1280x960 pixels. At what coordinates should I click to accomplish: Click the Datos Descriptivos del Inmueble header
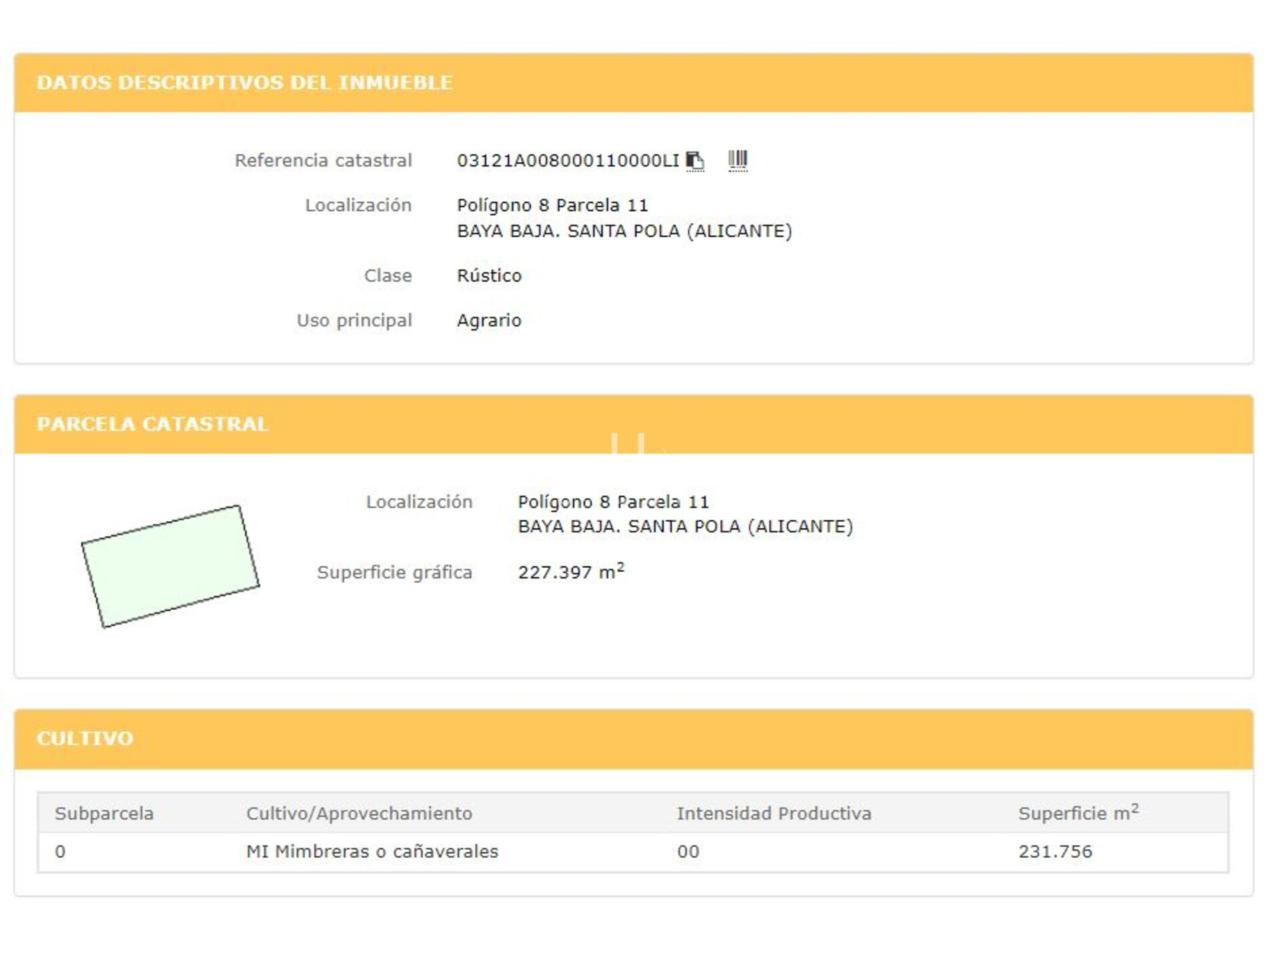click(x=245, y=83)
